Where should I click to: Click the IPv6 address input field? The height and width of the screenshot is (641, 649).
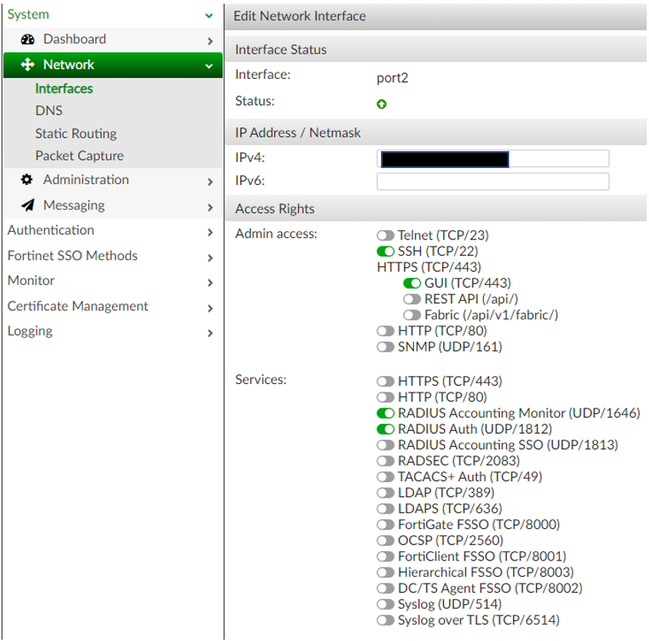point(492,181)
